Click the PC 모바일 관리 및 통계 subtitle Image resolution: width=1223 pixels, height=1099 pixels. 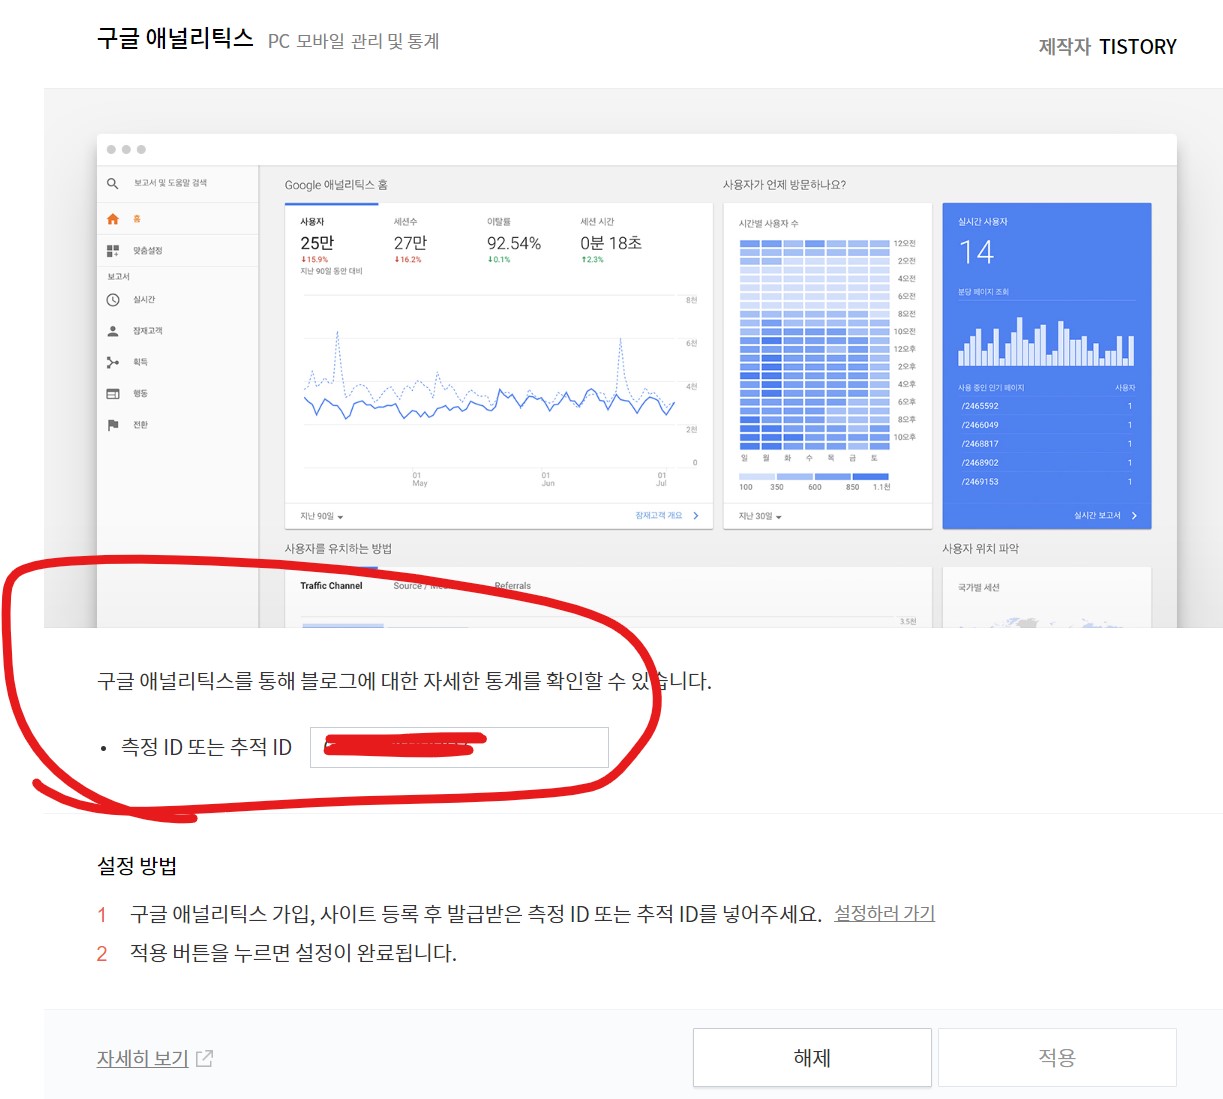pos(354,41)
